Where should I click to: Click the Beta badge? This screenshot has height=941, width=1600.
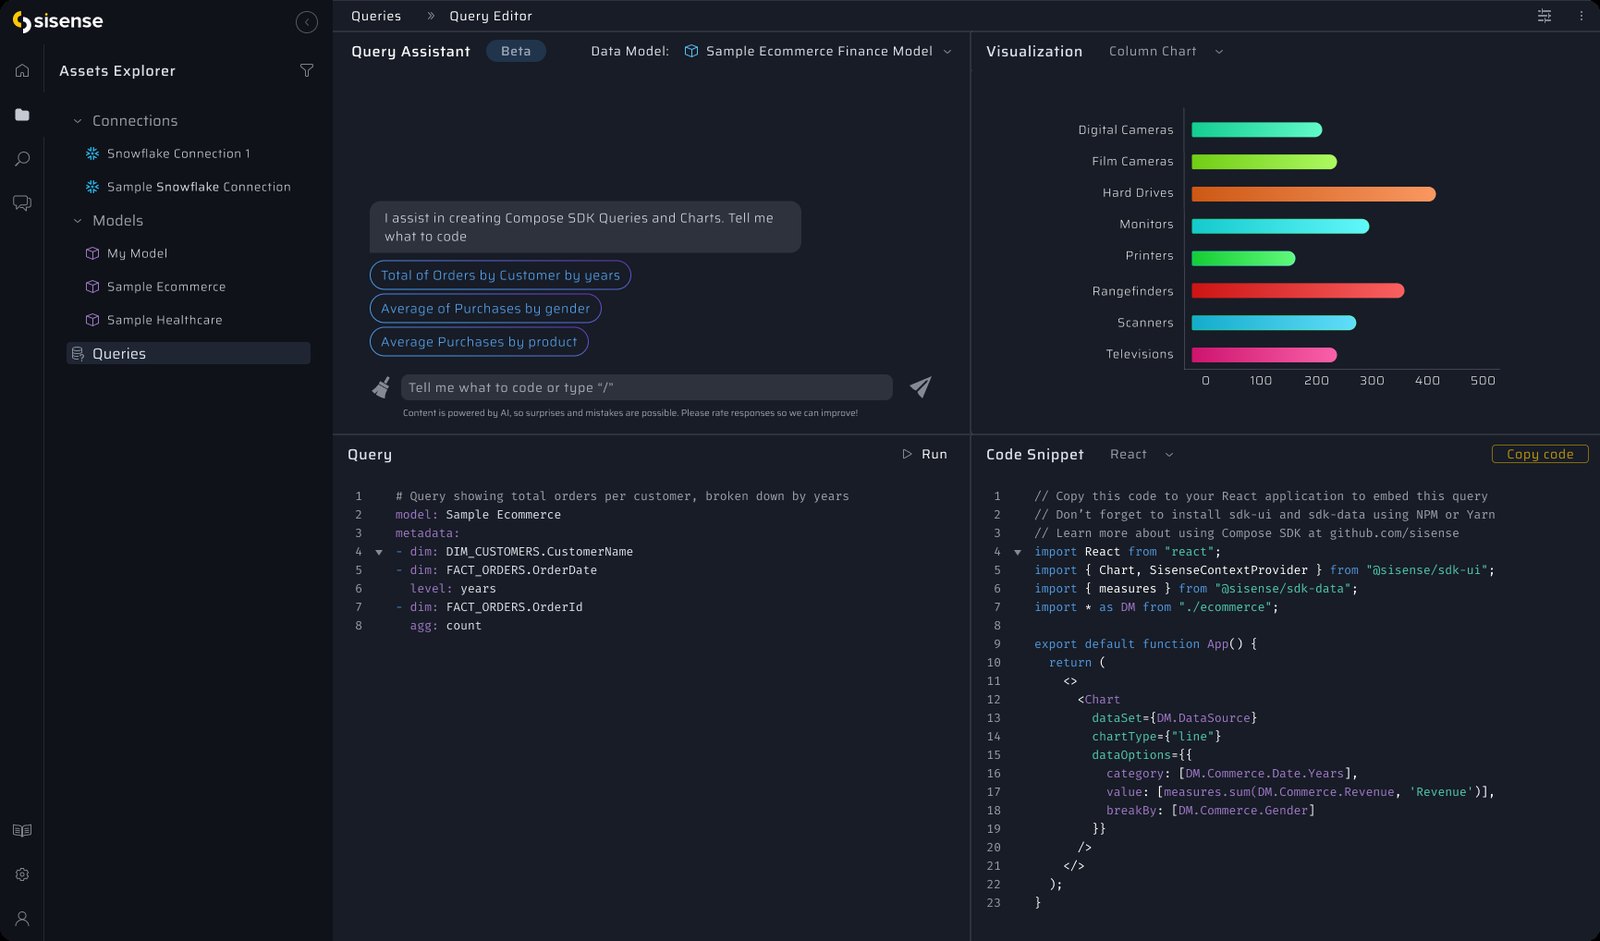[516, 51]
